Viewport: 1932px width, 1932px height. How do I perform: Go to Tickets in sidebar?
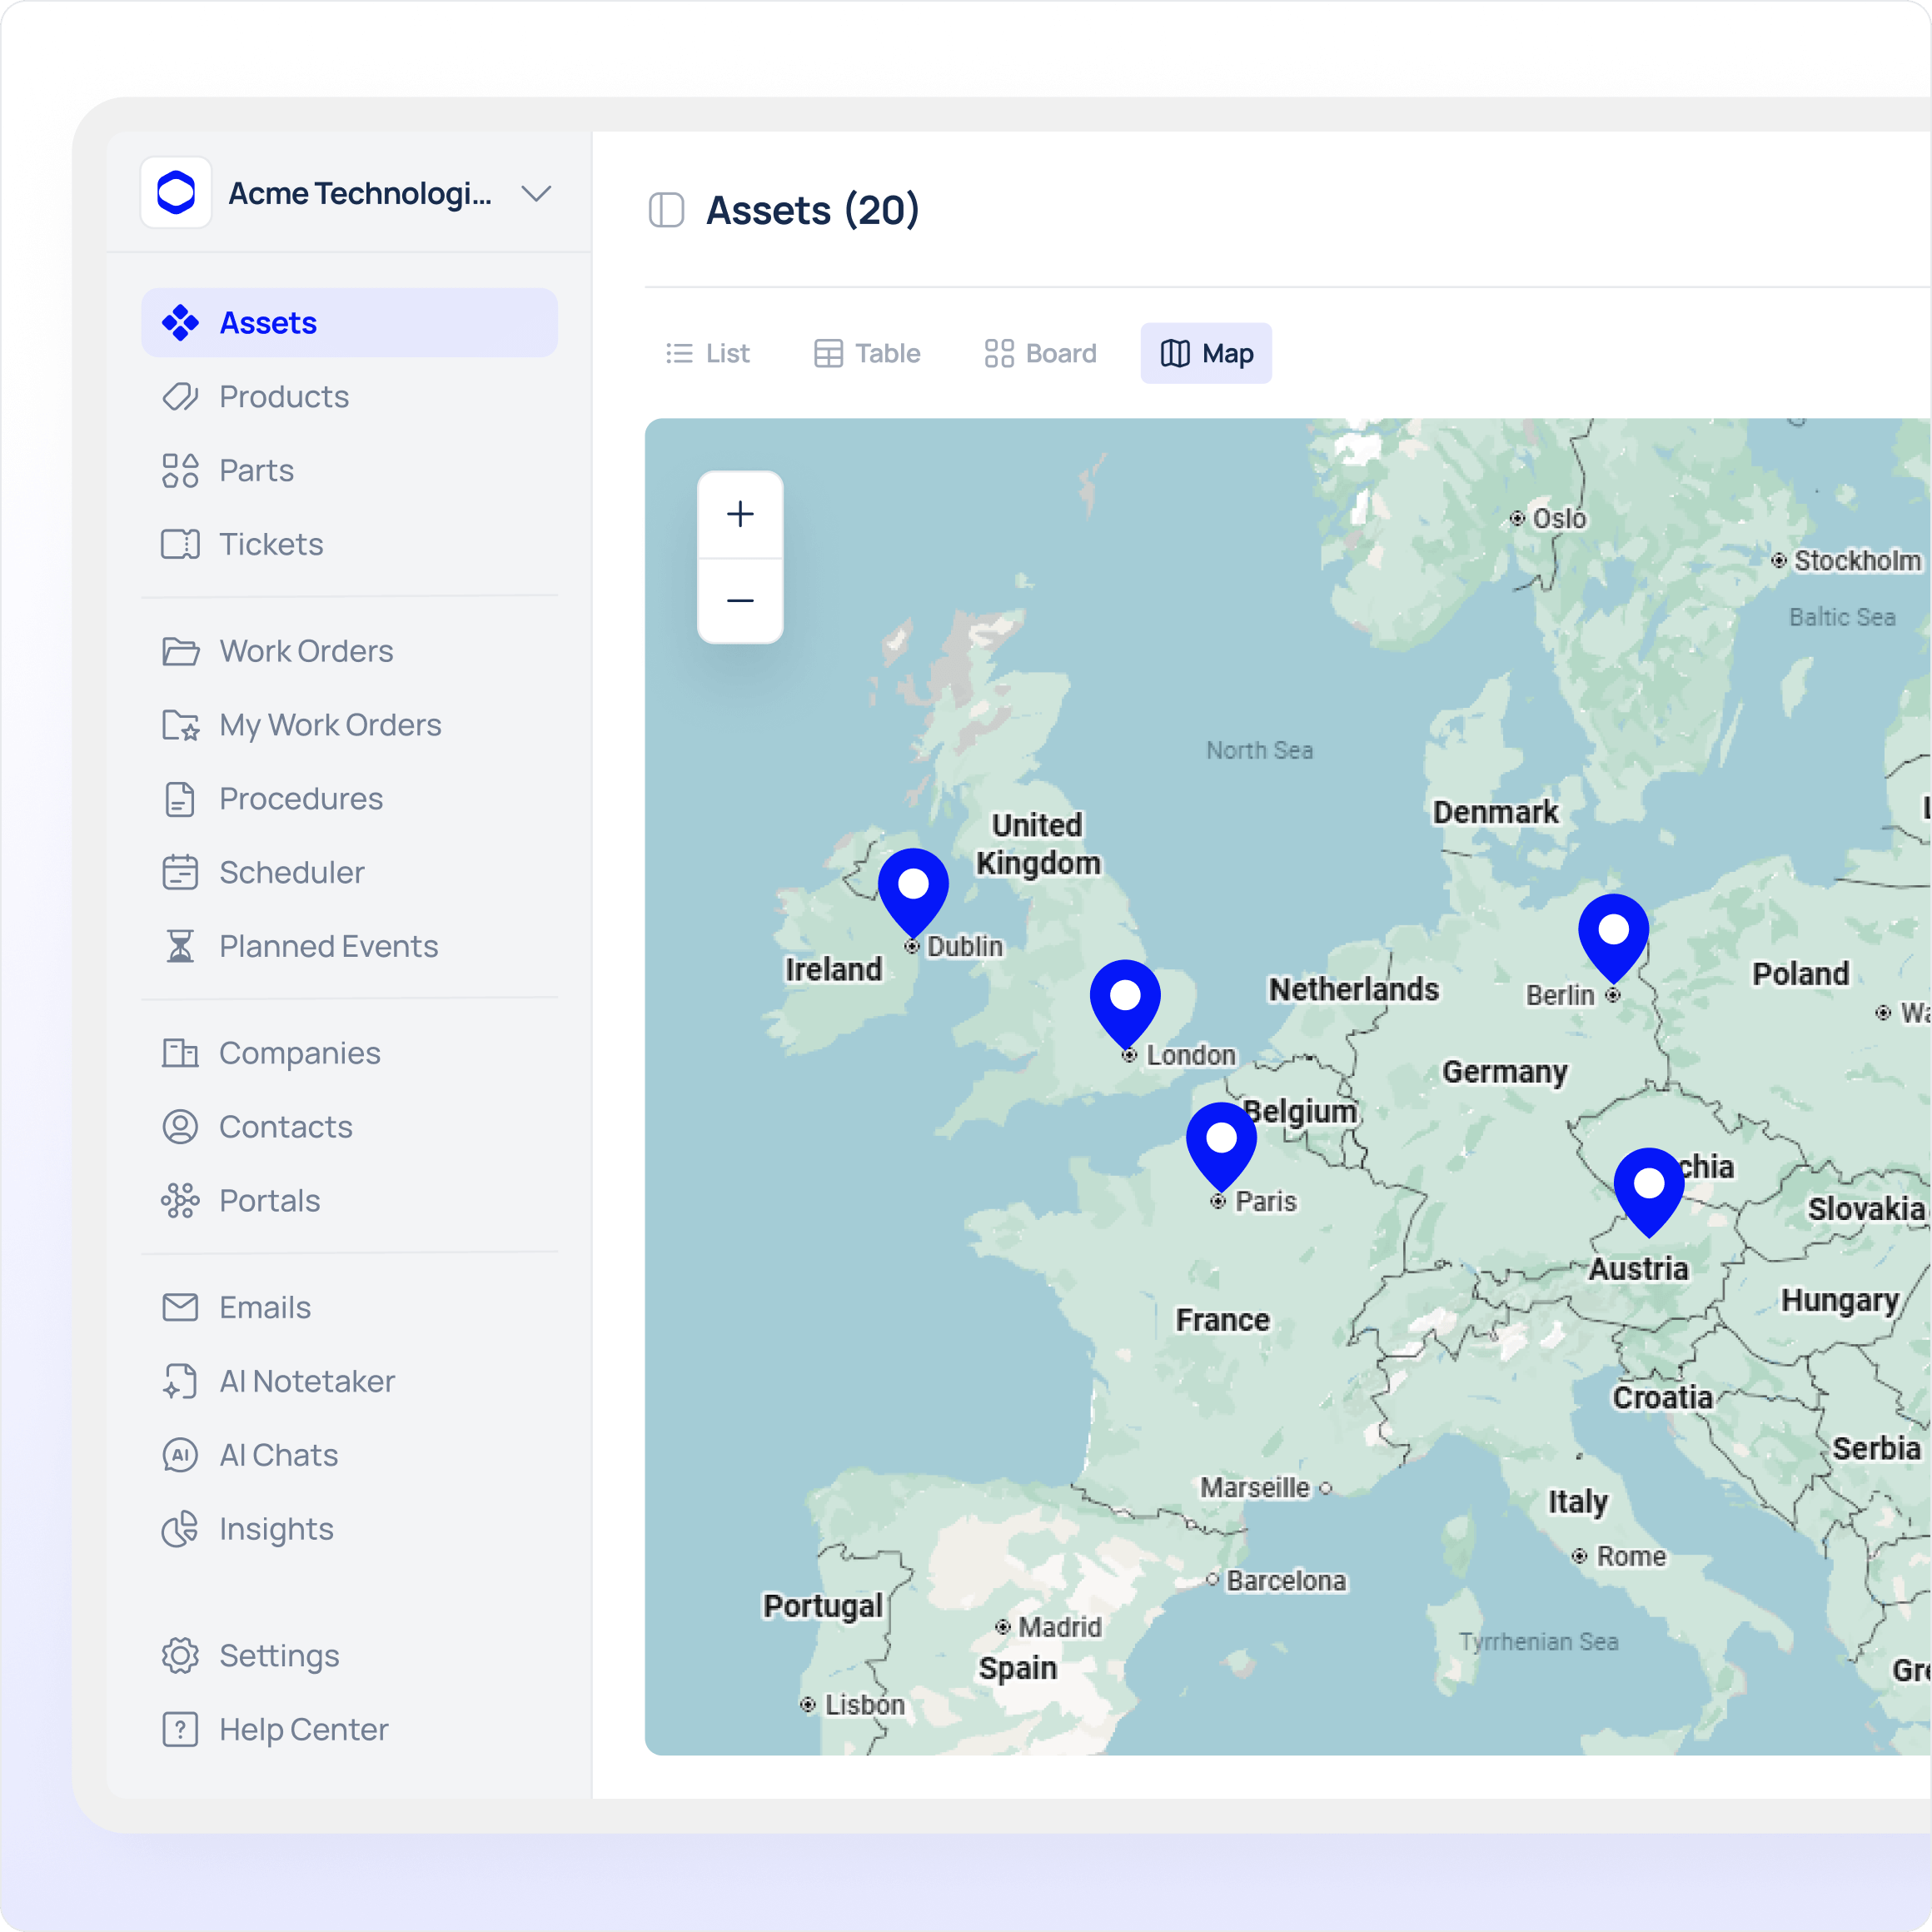270,544
